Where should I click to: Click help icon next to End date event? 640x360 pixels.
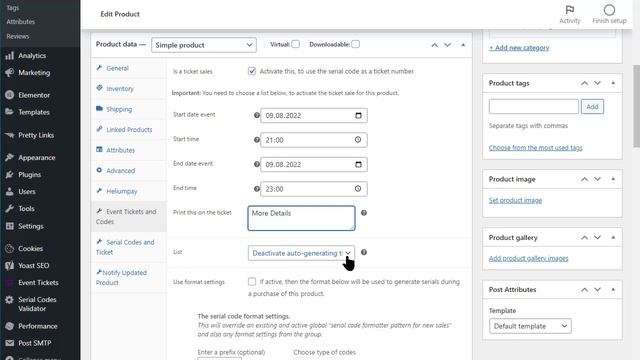[257, 164]
